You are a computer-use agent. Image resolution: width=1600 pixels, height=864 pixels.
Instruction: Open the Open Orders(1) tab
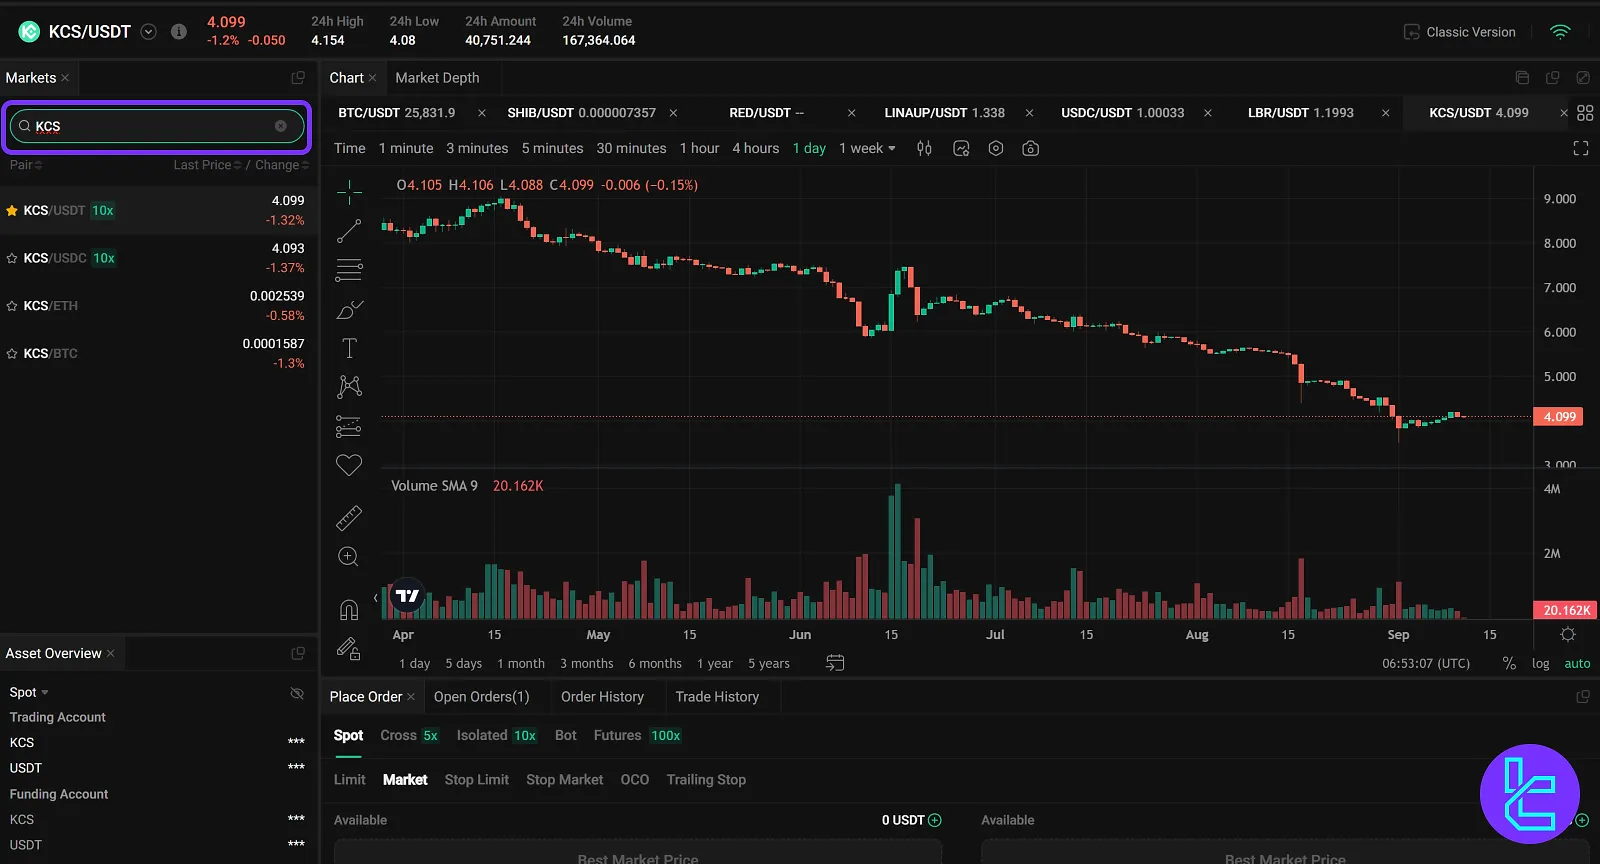pyautogui.click(x=481, y=697)
